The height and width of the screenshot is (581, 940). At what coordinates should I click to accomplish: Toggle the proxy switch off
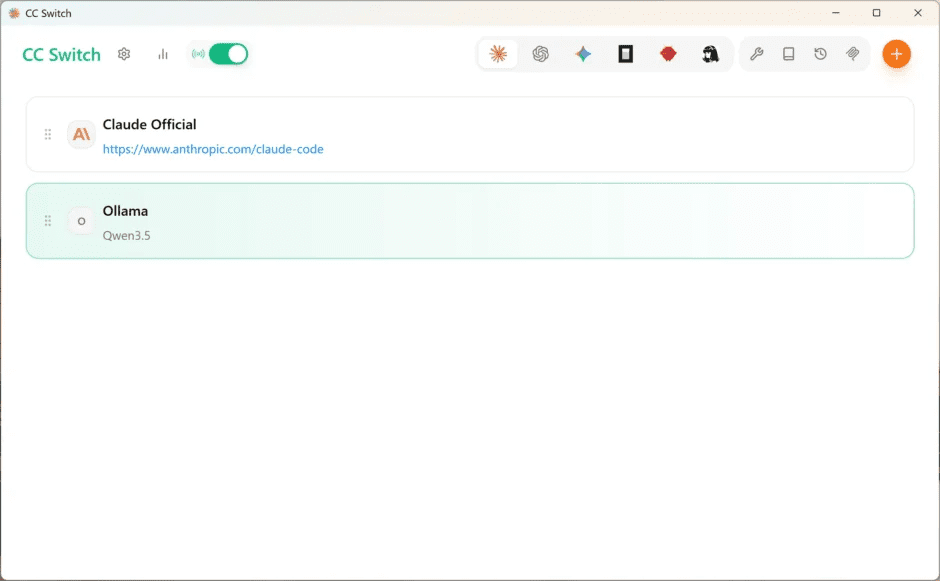(228, 54)
